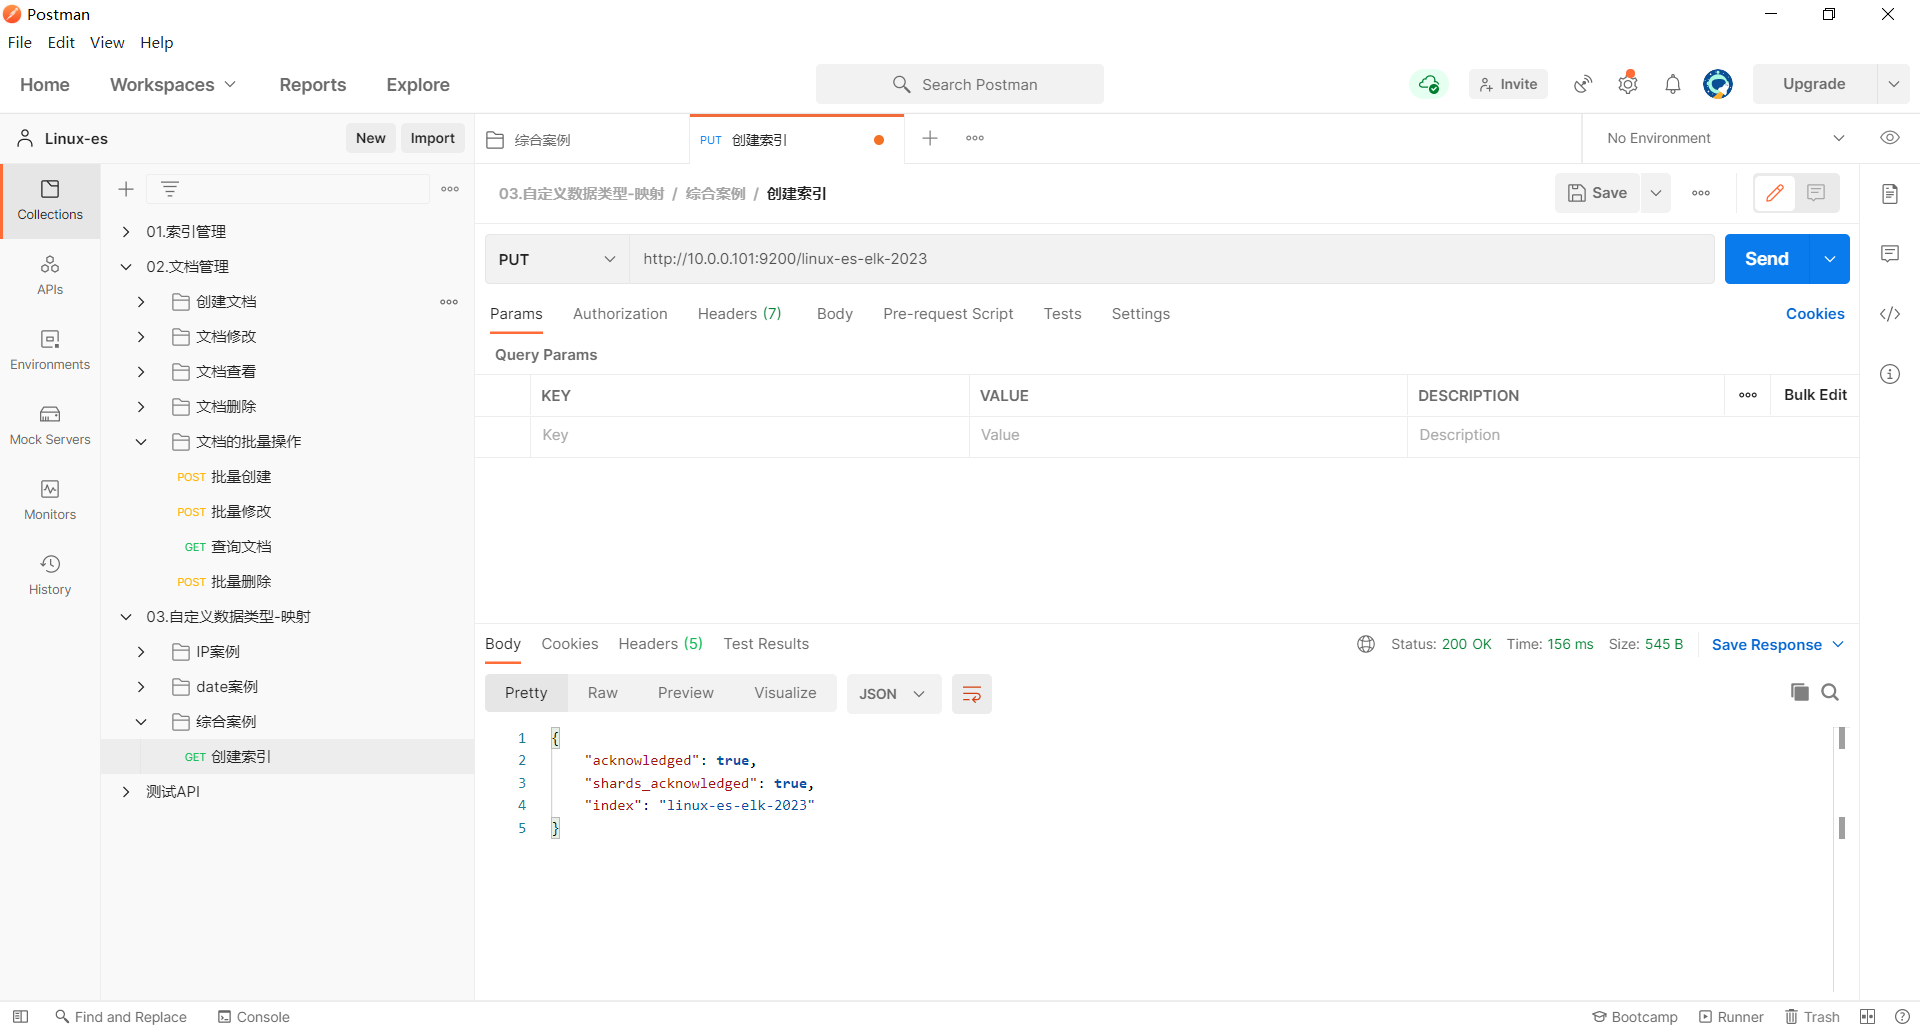The height and width of the screenshot is (1030, 1920).
Task: Open the Monitors sidebar panel
Action: click(x=50, y=501)
